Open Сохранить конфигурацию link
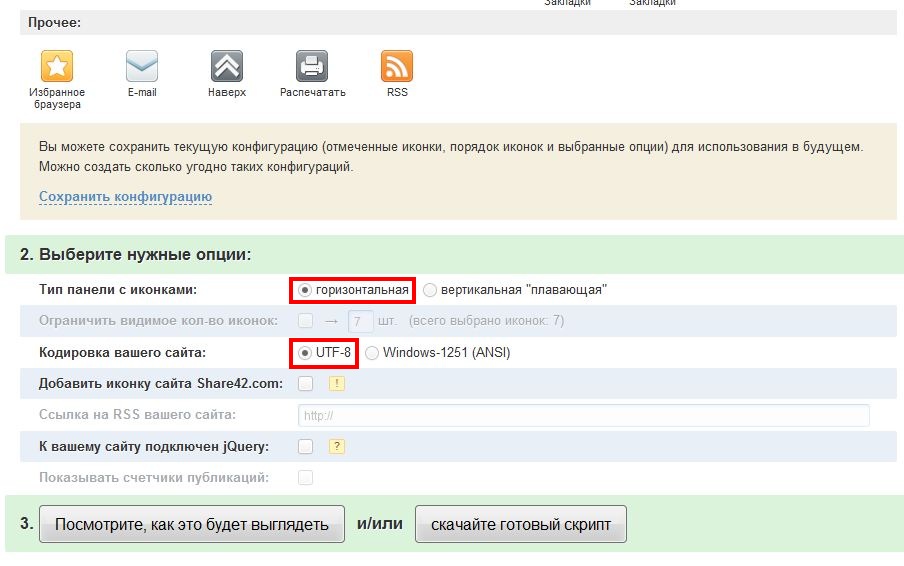Image resolution: width=904 pixels, height=566 pixels. pyautogui.click(x=125, y=197)
